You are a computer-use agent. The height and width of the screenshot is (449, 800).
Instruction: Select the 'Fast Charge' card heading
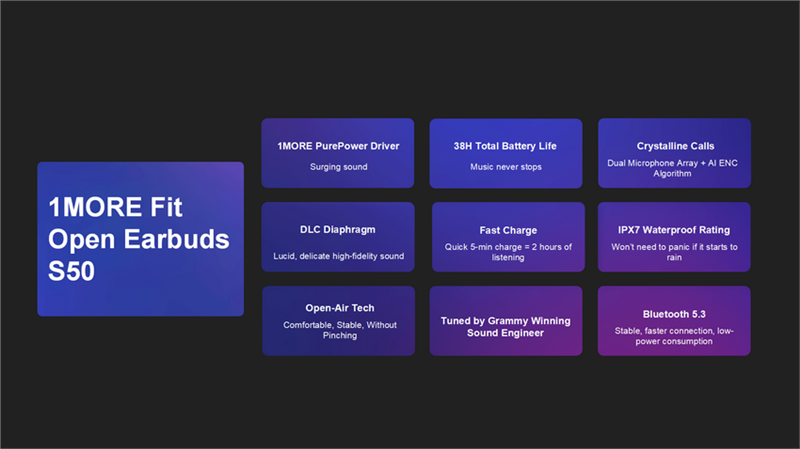508,230
